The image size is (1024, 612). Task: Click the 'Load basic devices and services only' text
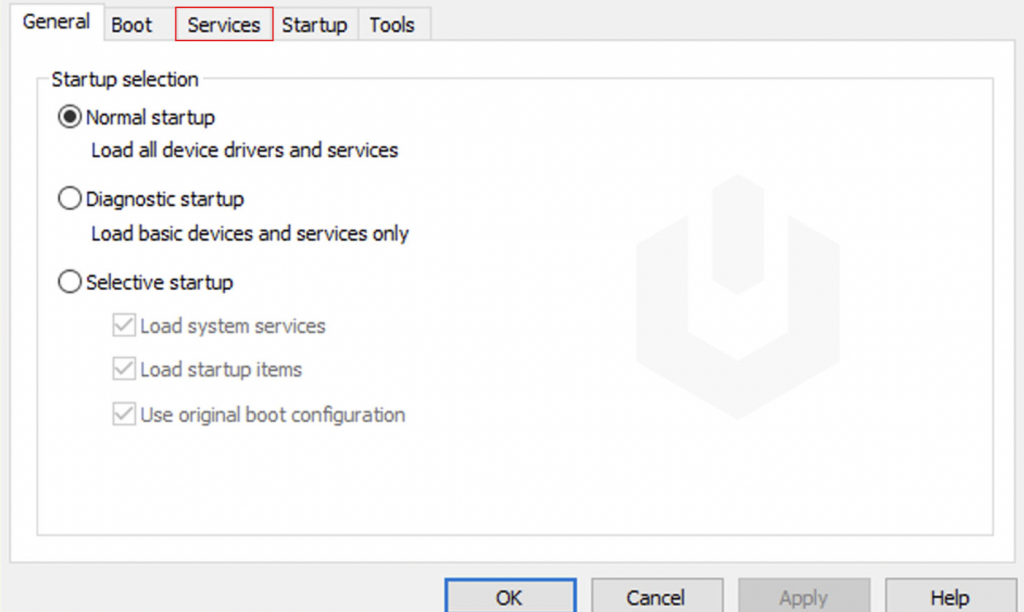click(x=249, y=234)
